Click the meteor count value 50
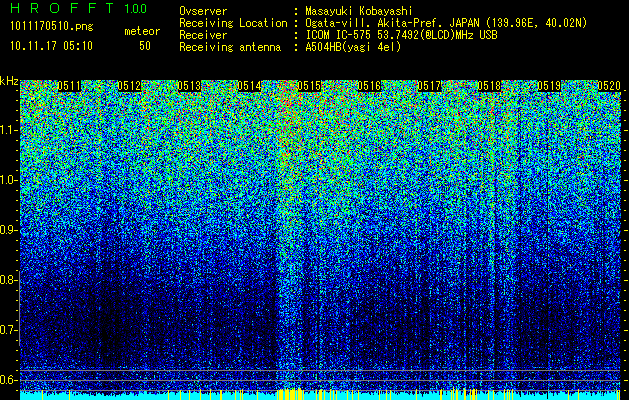The image size is (629, 400). (145, 46)
